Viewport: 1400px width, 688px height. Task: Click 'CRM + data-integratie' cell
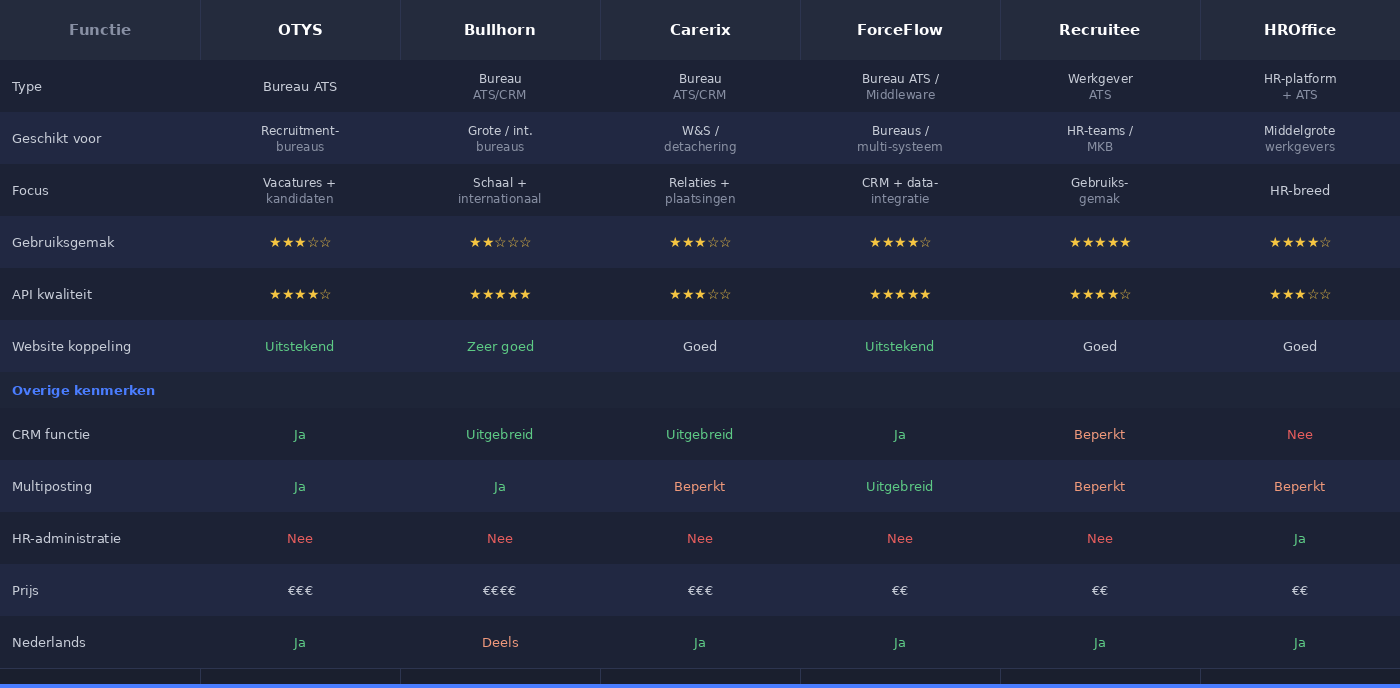point(900,191)
